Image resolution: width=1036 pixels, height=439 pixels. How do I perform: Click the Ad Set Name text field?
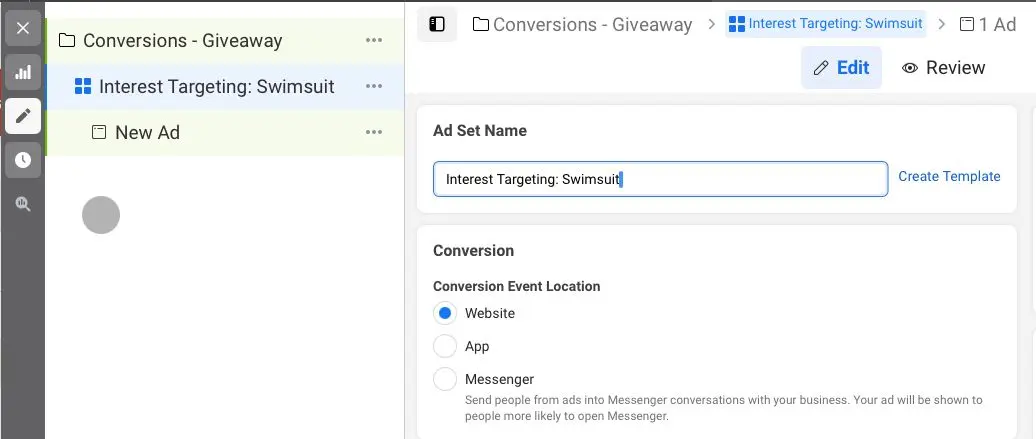[660, 179]
